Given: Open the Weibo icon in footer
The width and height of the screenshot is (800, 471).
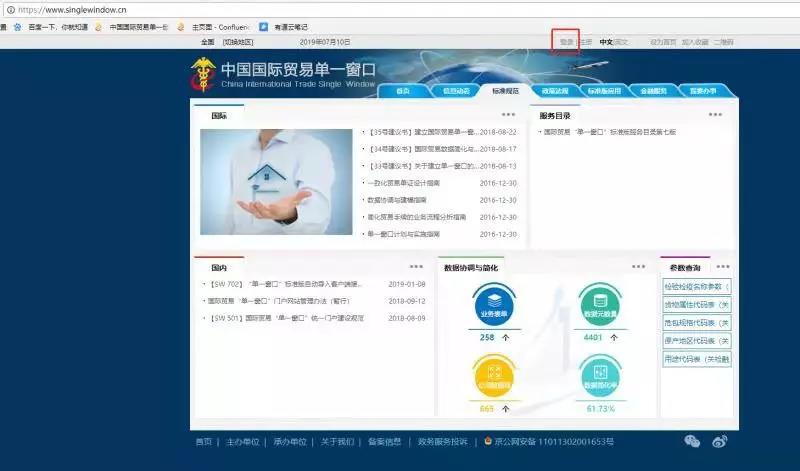Looking at the screenshot, I should pos(719,441).
